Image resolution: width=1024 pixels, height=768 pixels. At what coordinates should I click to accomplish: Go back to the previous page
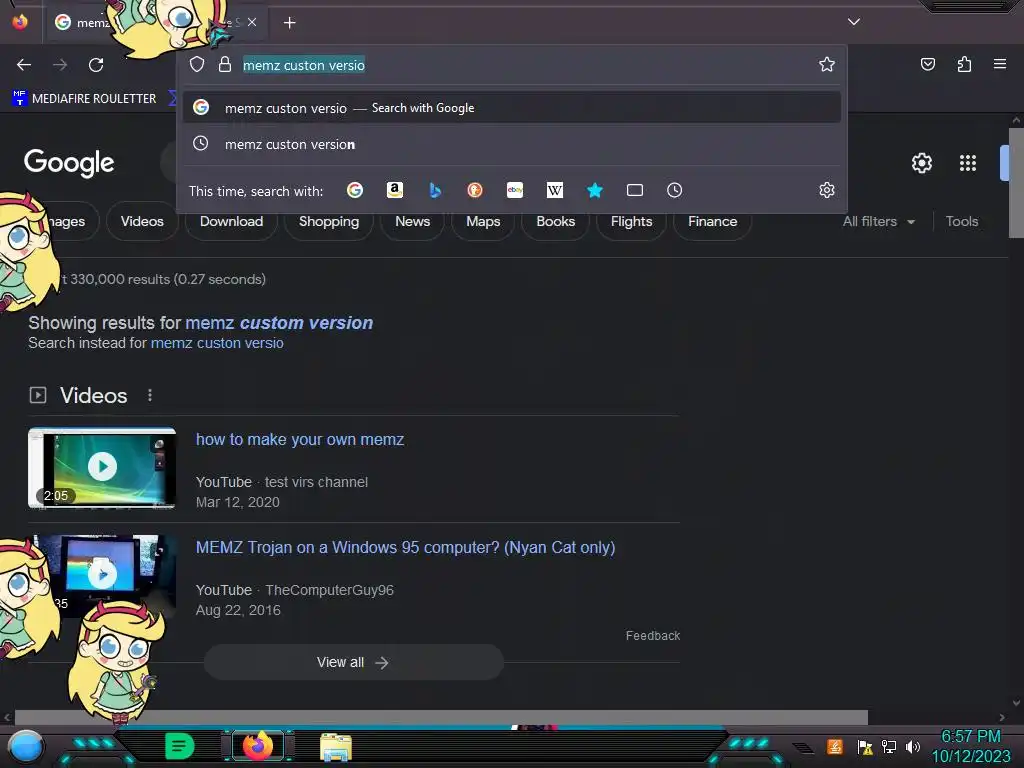coord(24,65)
